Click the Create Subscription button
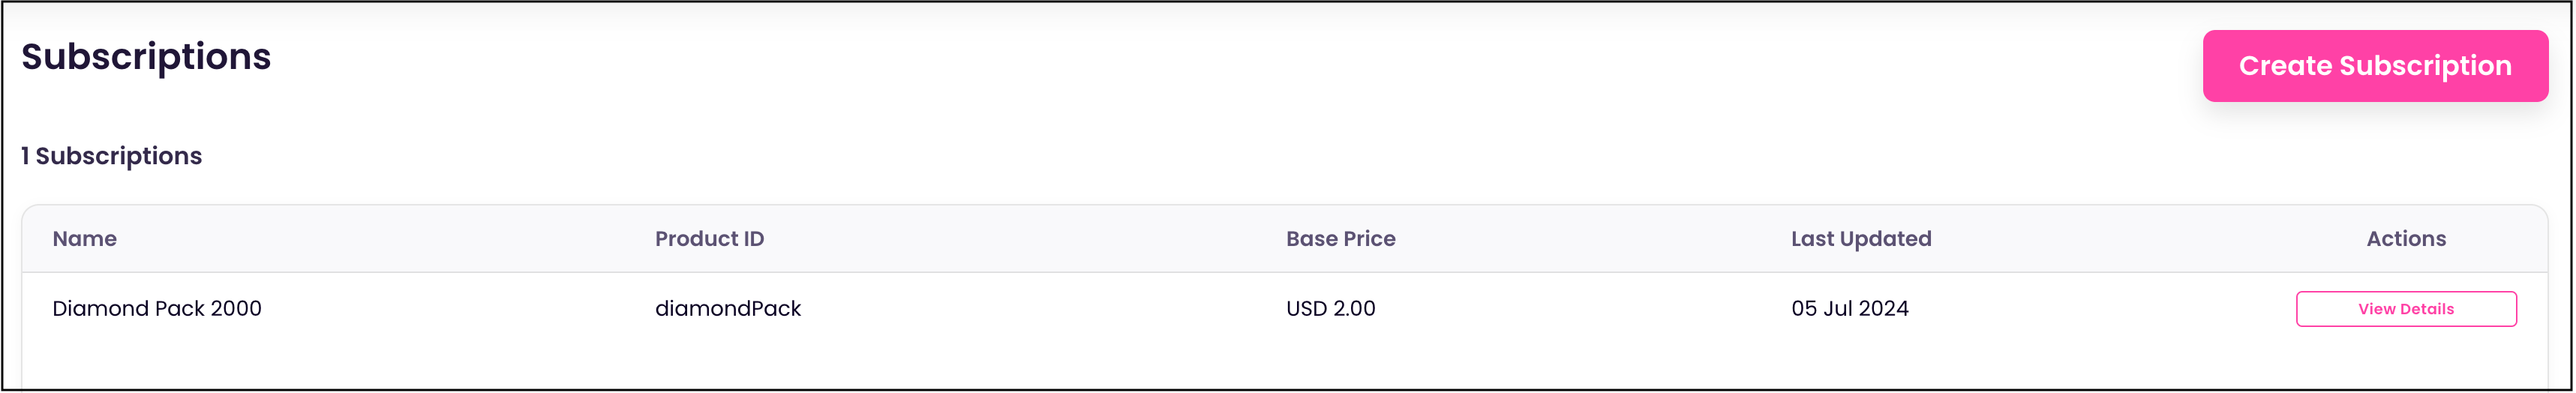This screenshot has width=2576, height=393. coord(2374,66)
